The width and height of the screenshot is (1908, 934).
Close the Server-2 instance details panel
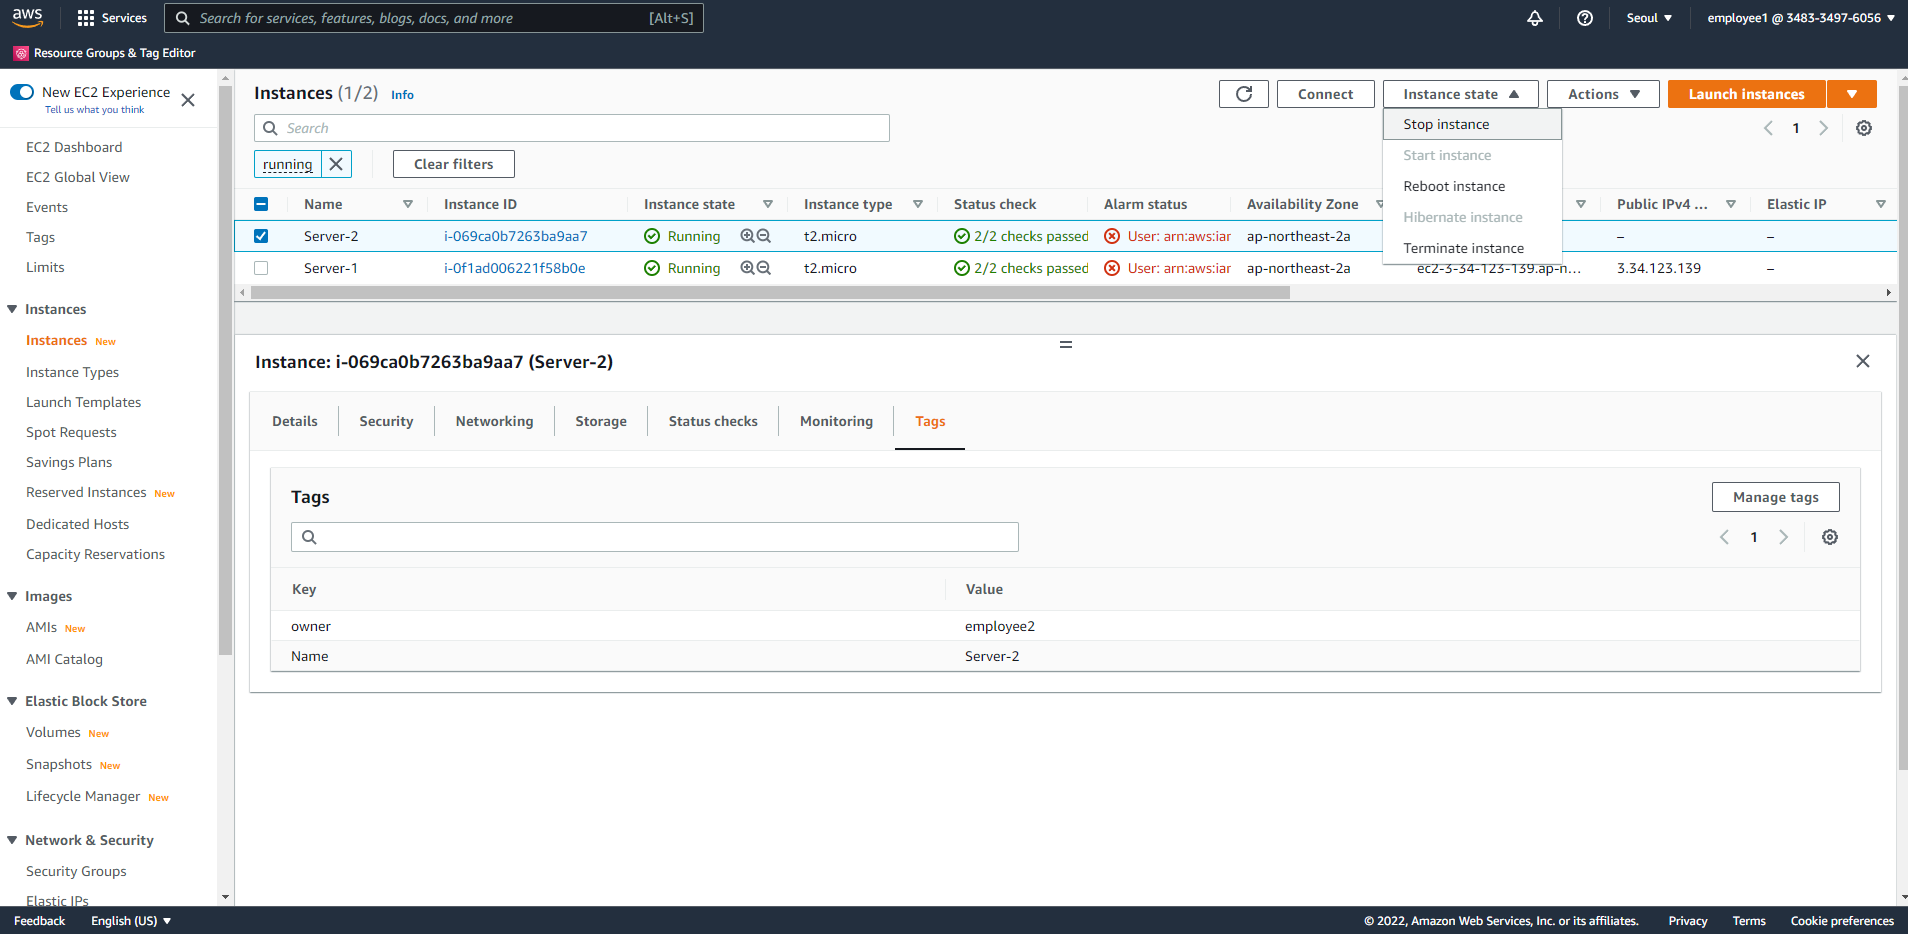[1863, 361]
